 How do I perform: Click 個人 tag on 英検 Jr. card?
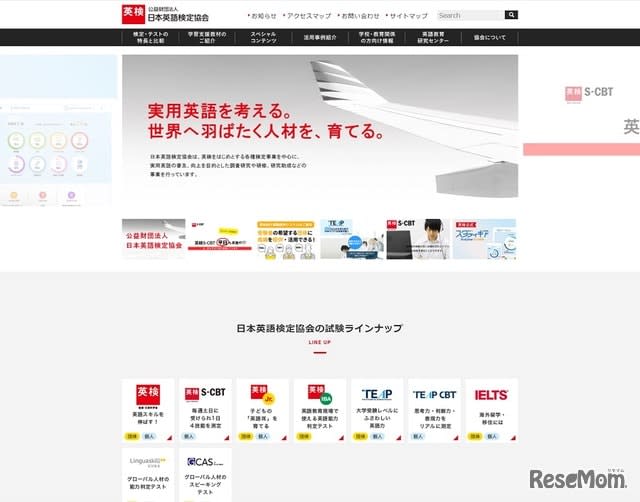(263, 436)
